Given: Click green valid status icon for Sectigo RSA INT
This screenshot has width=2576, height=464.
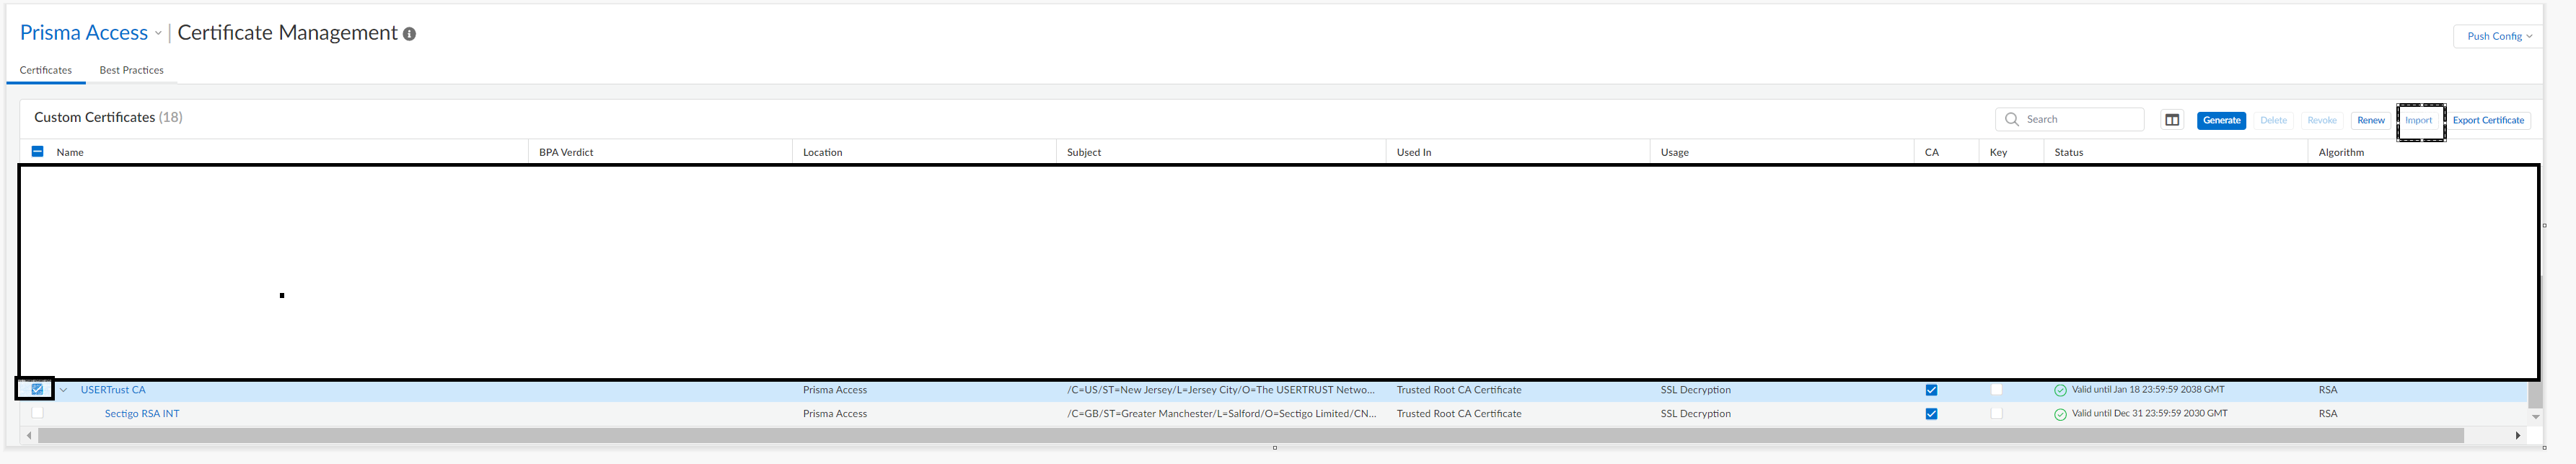Looking at the screenshot, I should 2060,414.
